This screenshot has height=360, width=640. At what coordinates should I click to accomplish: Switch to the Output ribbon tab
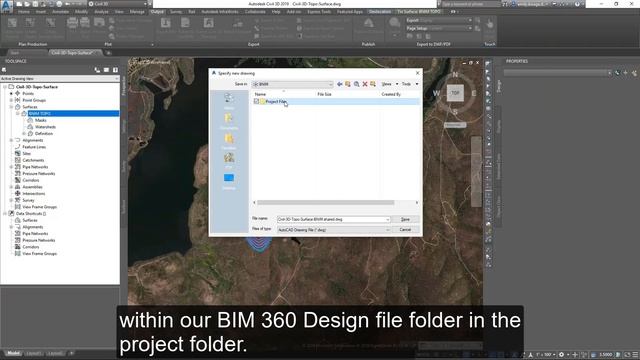157,12
